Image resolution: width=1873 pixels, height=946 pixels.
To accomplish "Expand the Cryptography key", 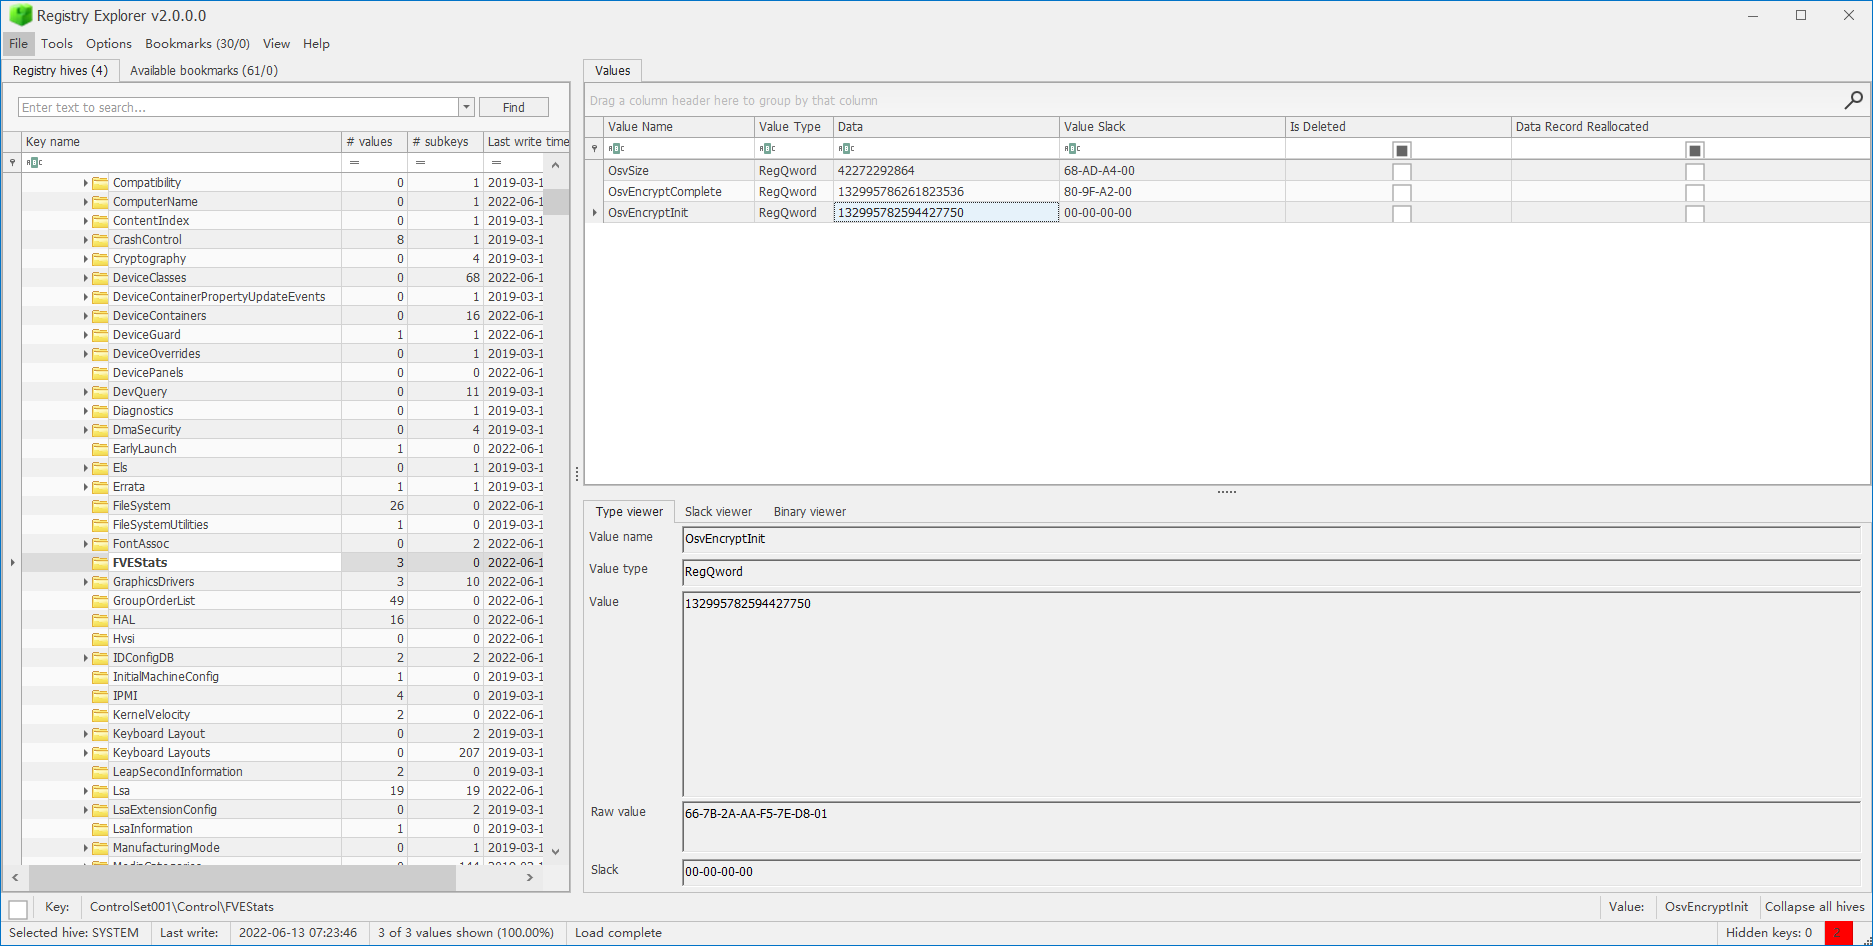I will pos(85,259).
